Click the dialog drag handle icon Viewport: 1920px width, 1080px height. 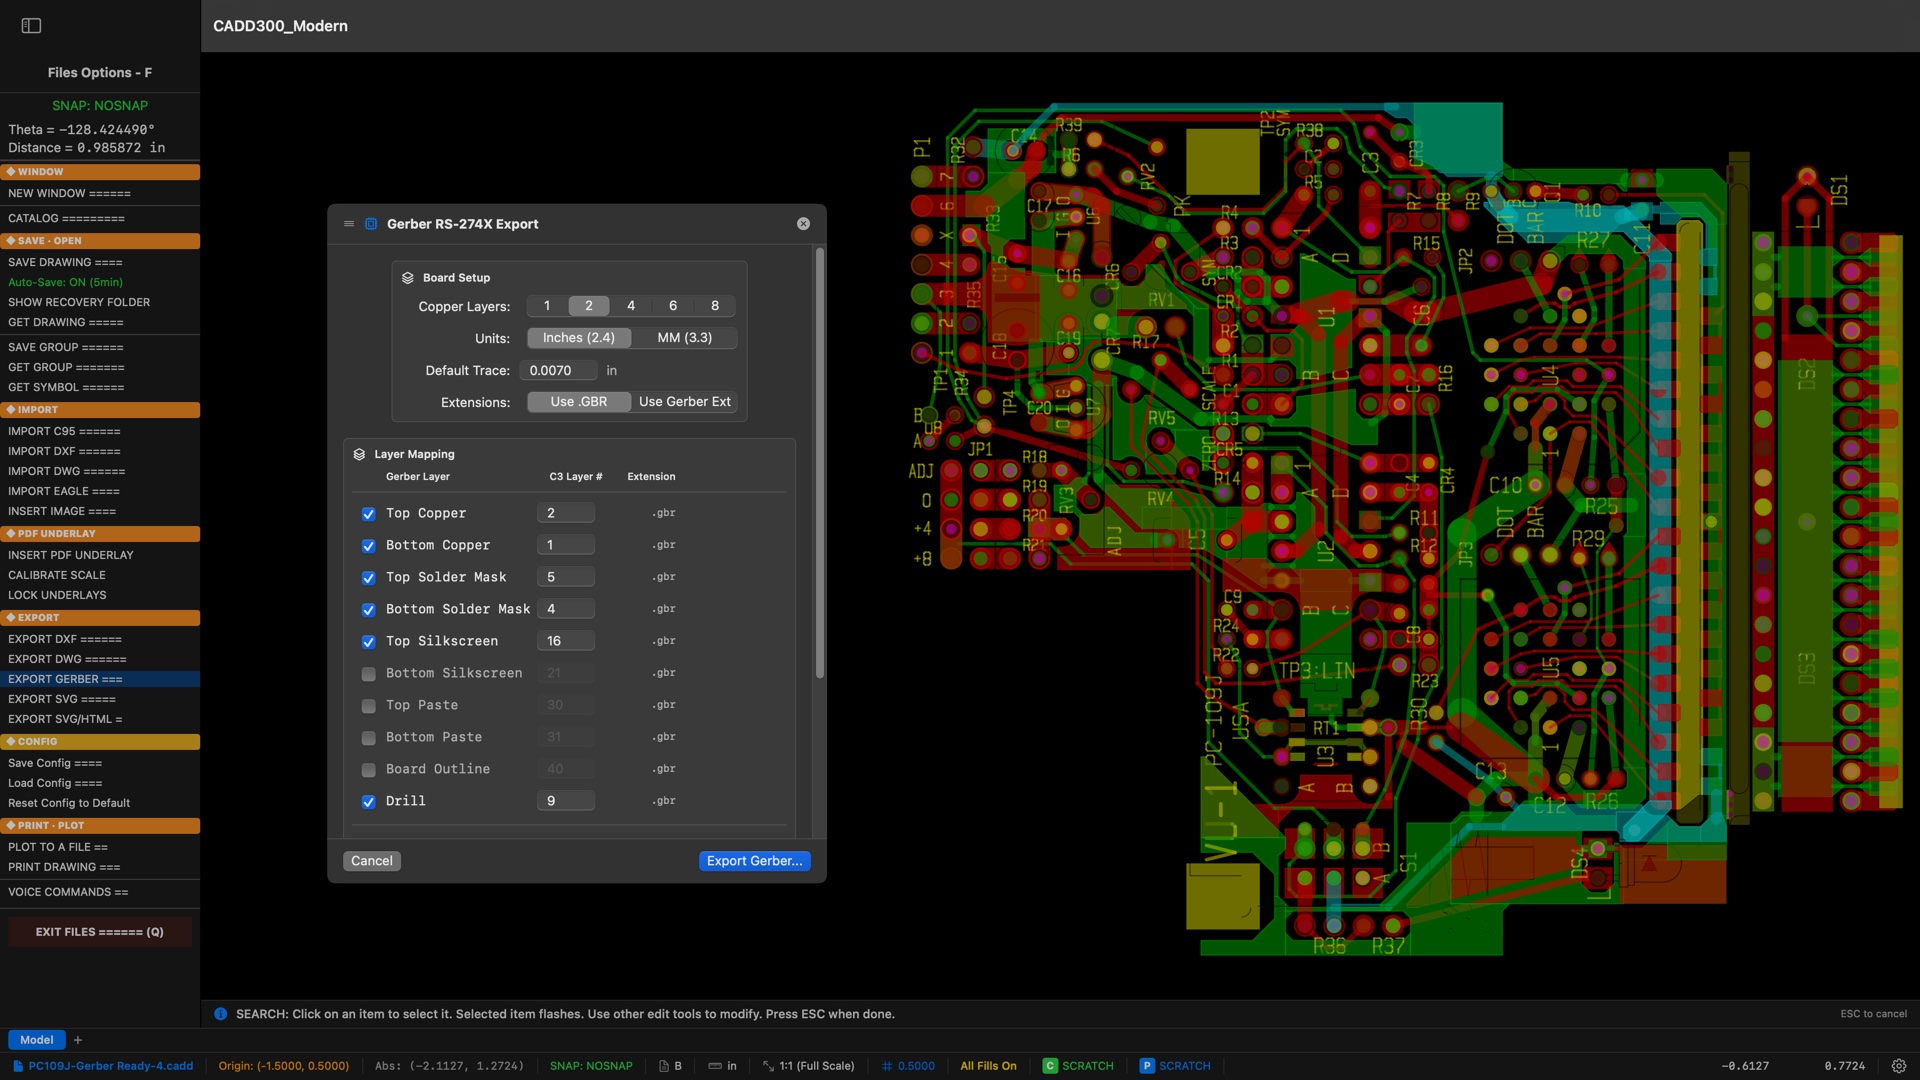point(349,224)
